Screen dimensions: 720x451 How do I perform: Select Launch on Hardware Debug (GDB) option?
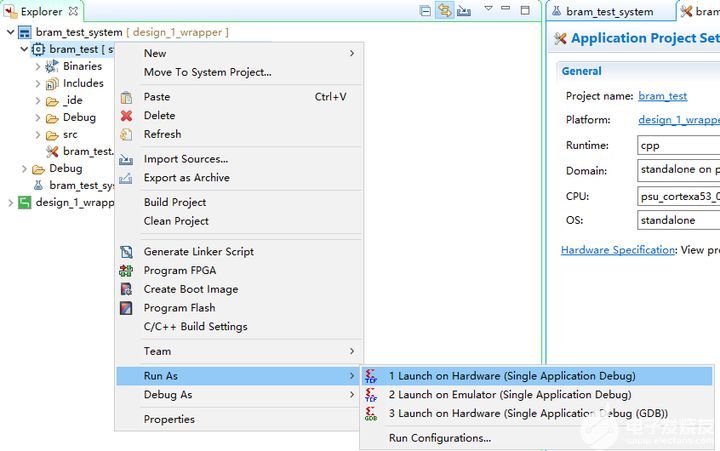click(x=537, y=414)
